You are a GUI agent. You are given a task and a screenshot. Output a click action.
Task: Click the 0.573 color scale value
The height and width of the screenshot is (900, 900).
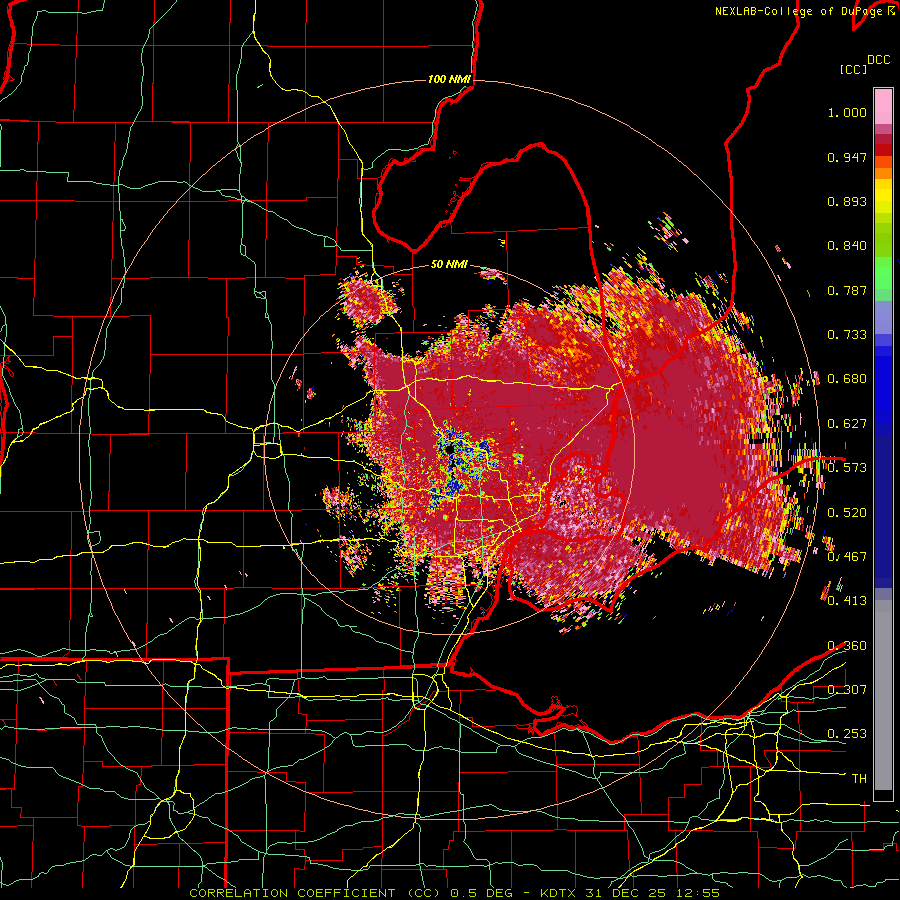(847, 468)
